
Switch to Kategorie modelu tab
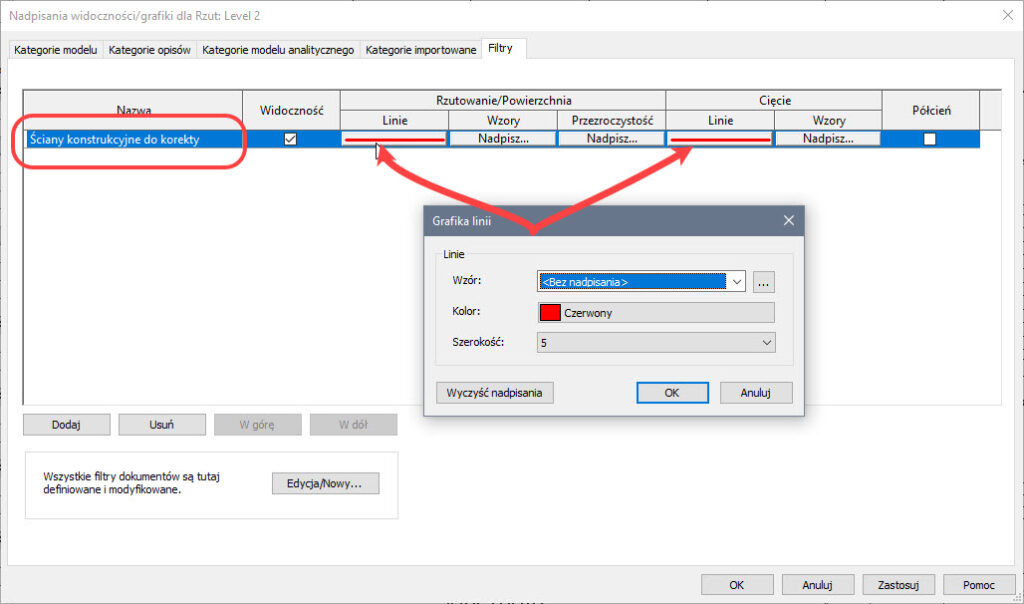coord(56,50)
